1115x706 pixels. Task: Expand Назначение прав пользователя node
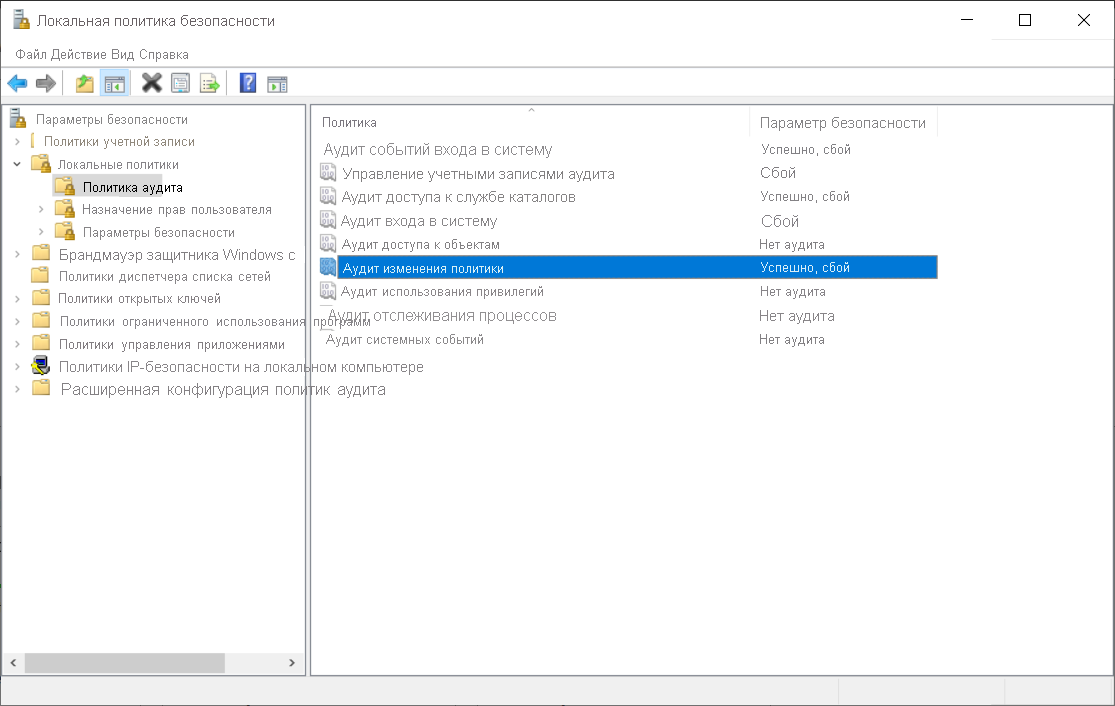click(41, 210)
